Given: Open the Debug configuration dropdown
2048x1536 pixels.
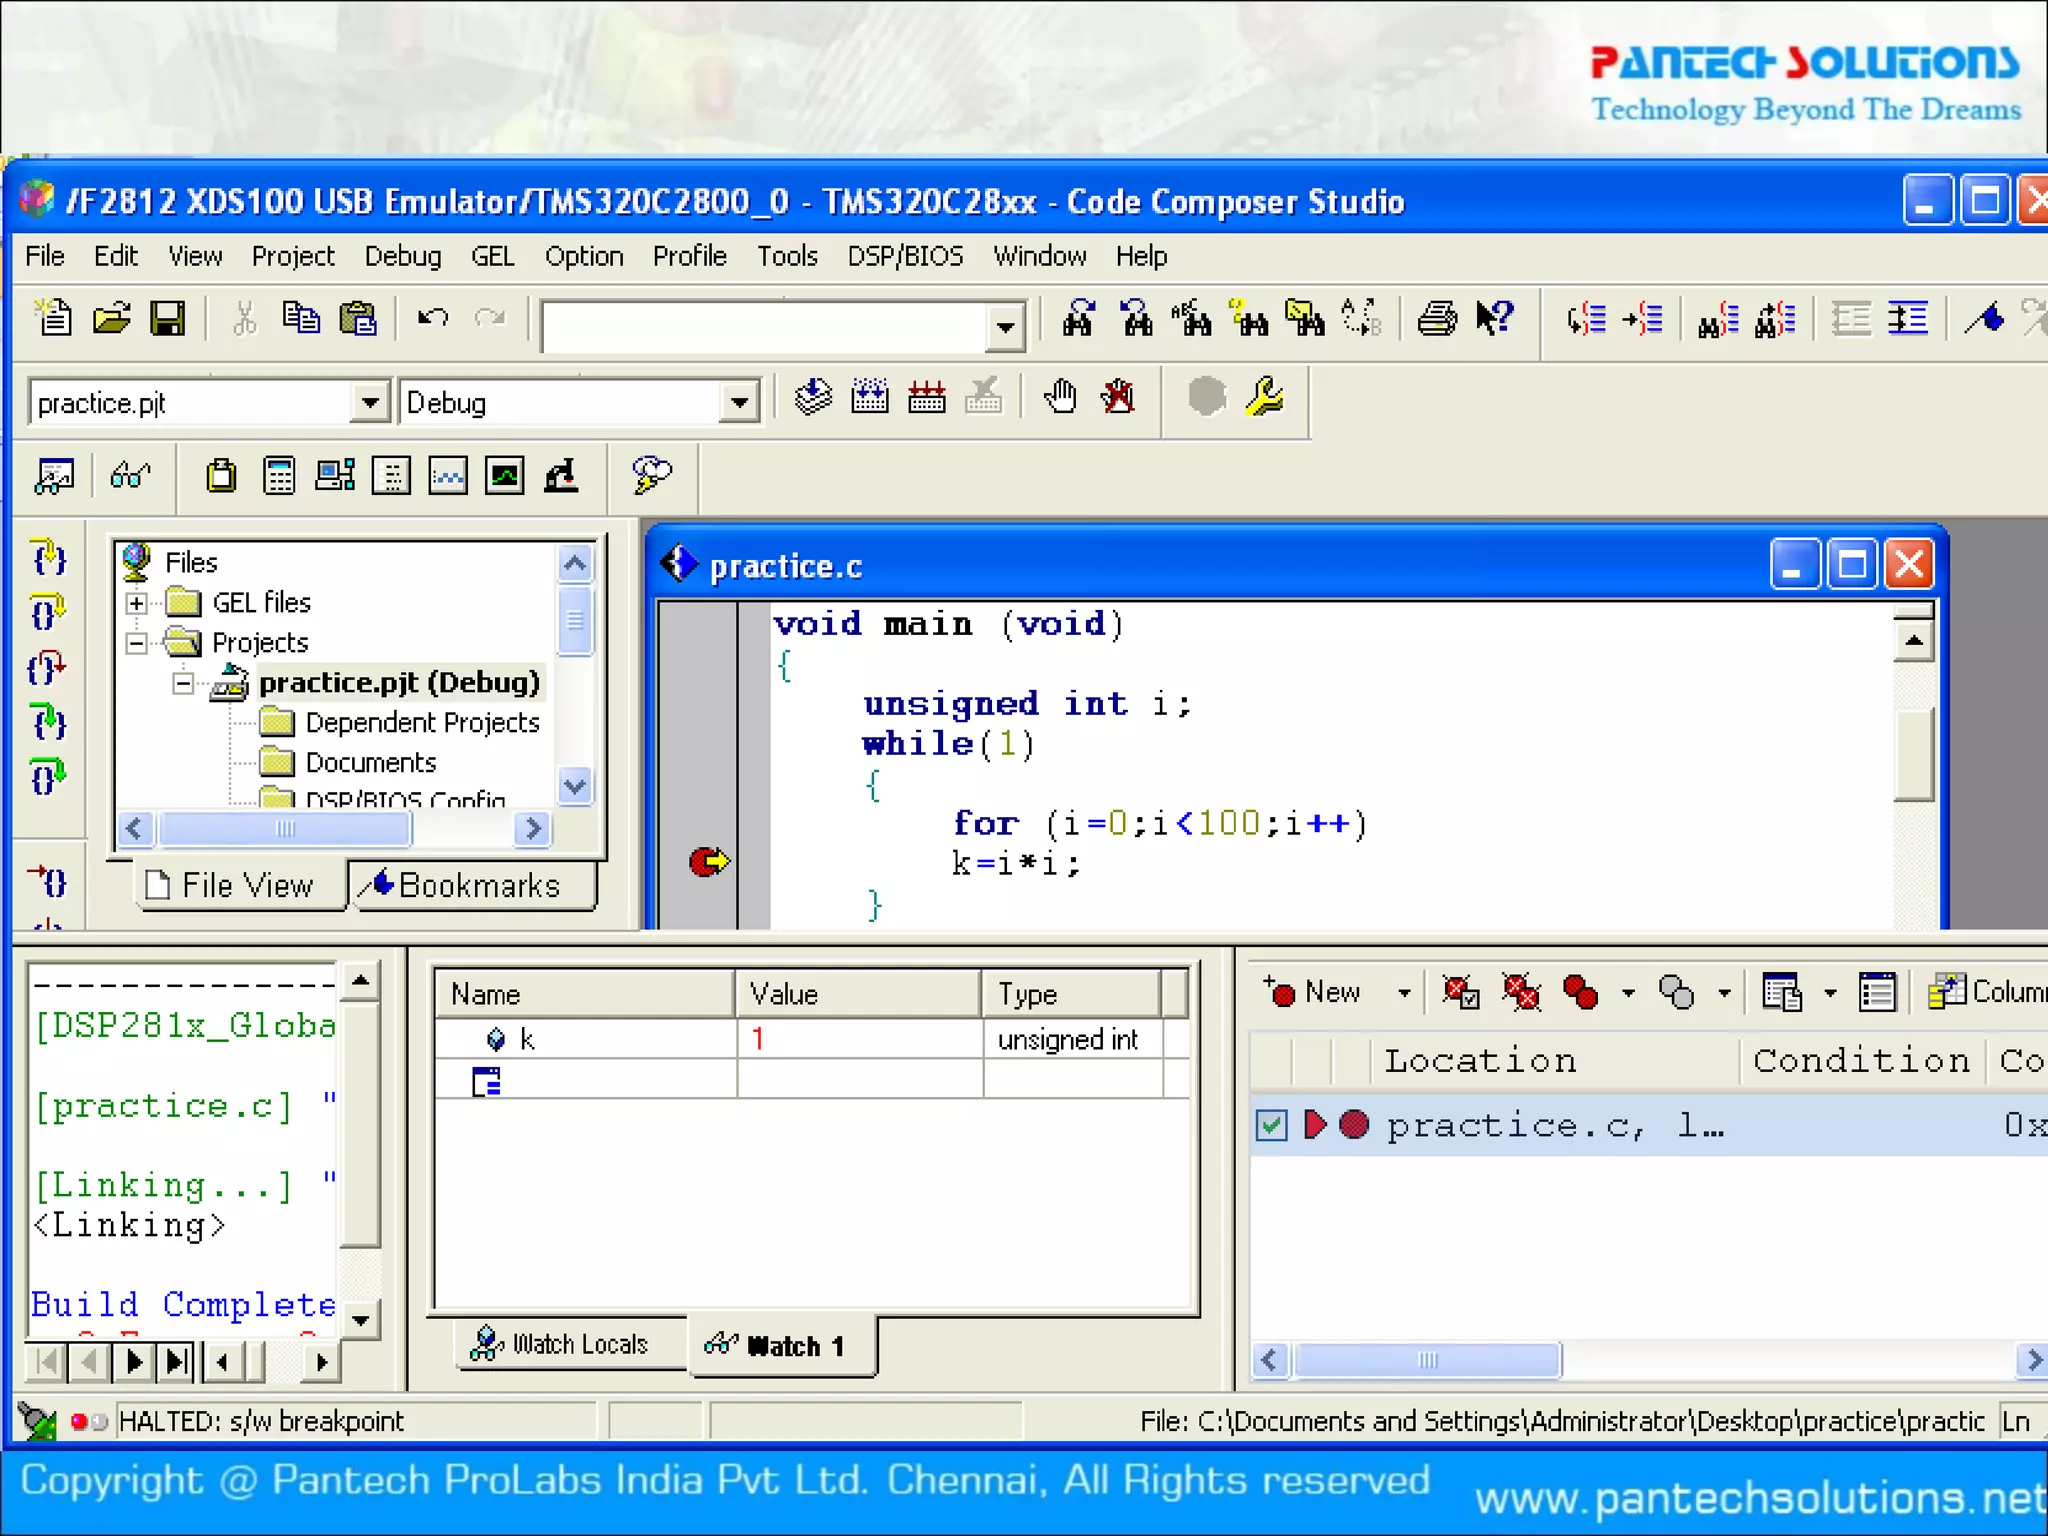Looking at the screenshot, I should click(x=739, y=403).
